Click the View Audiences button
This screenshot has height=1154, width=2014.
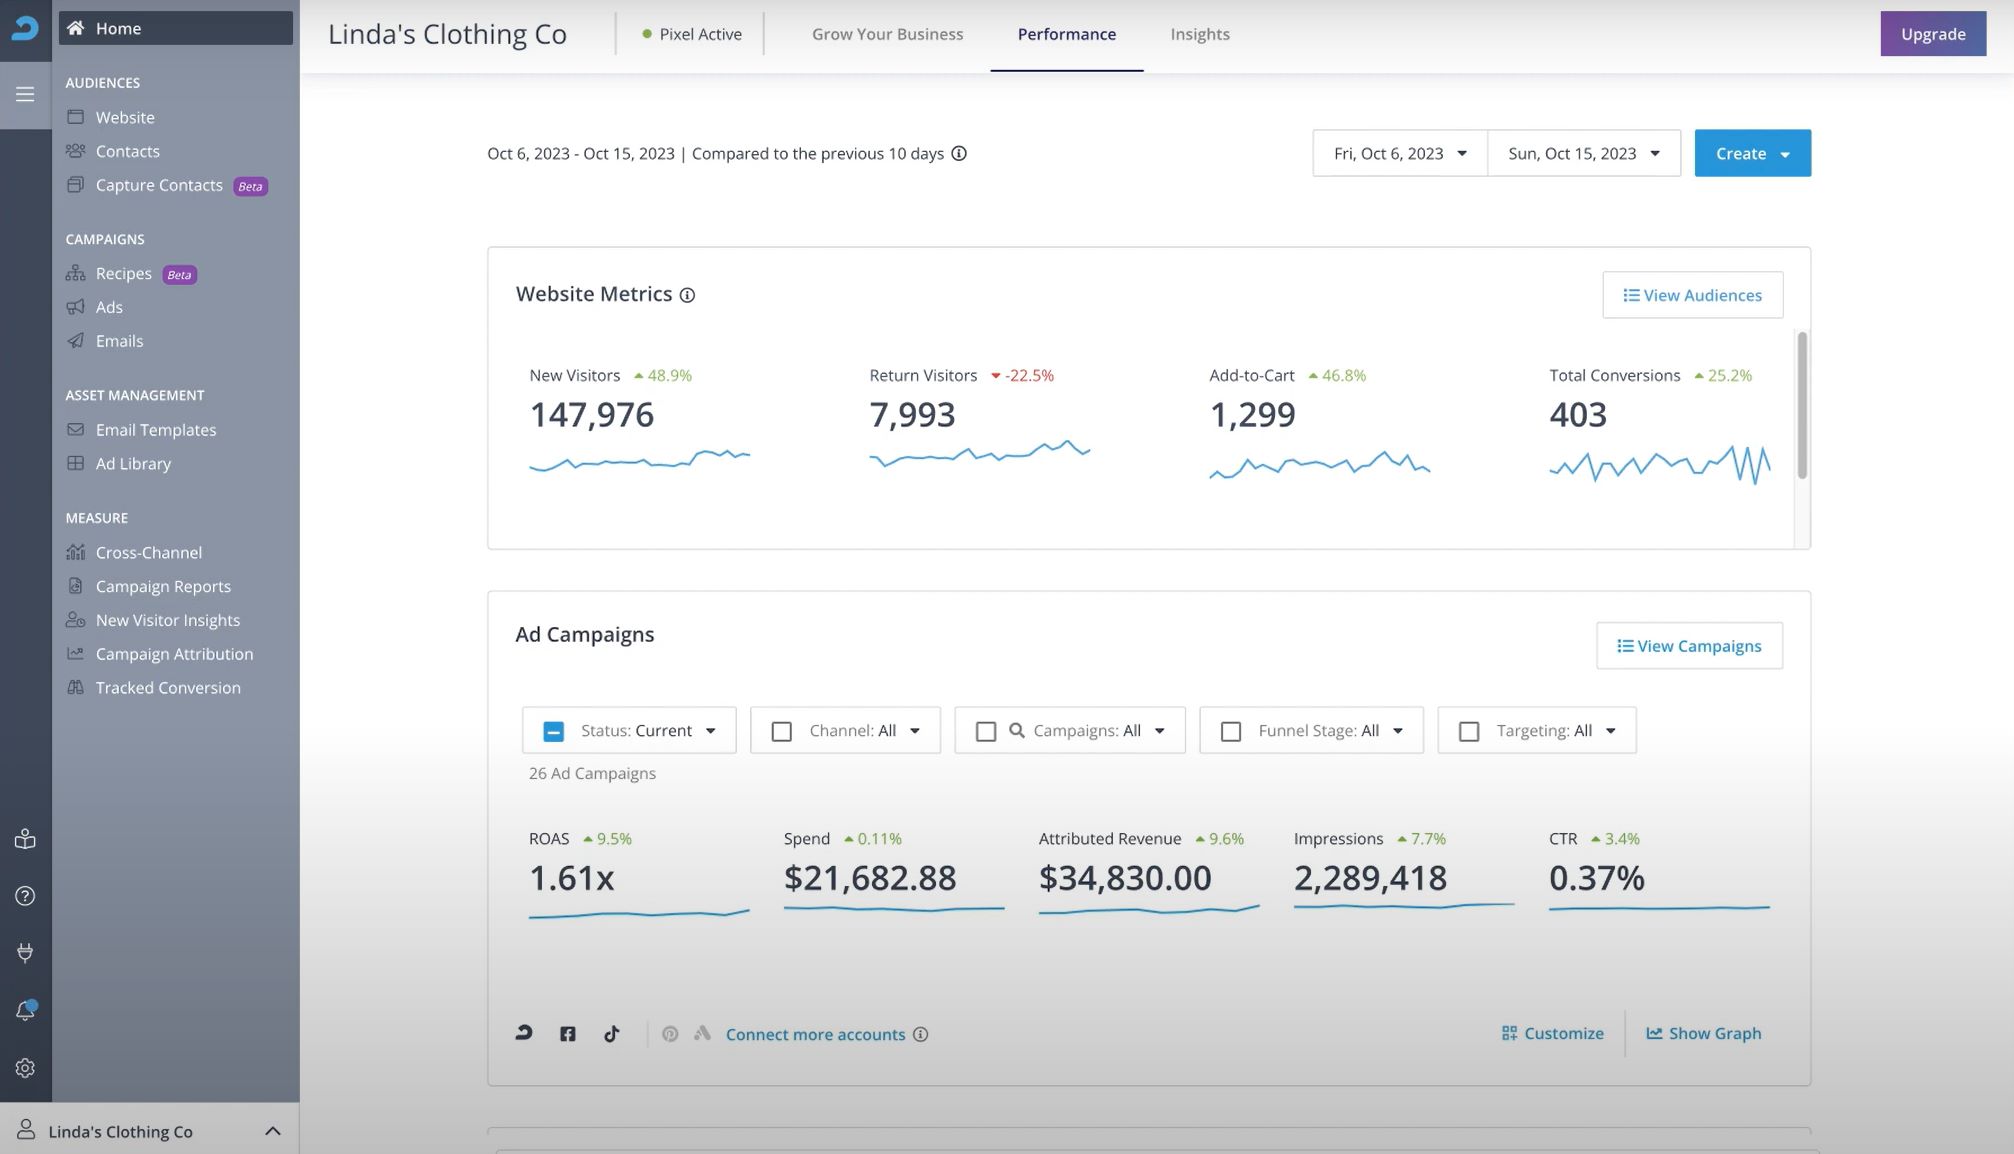[1692, 294]
